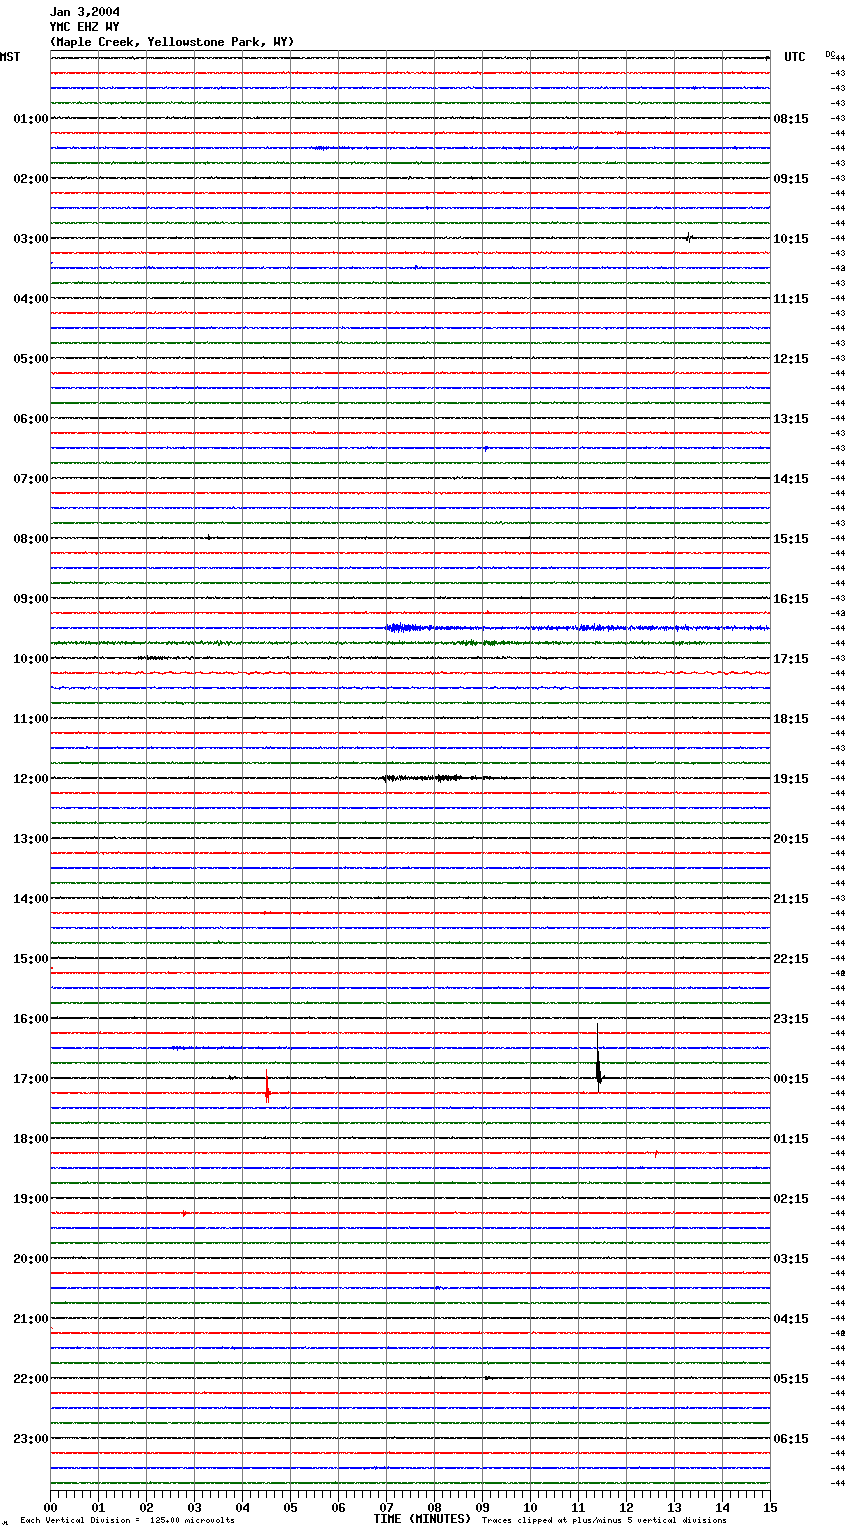Click the small blue blip below 06:00 MST
Screen dimensions: 850x1534
[x=486, y=448]
